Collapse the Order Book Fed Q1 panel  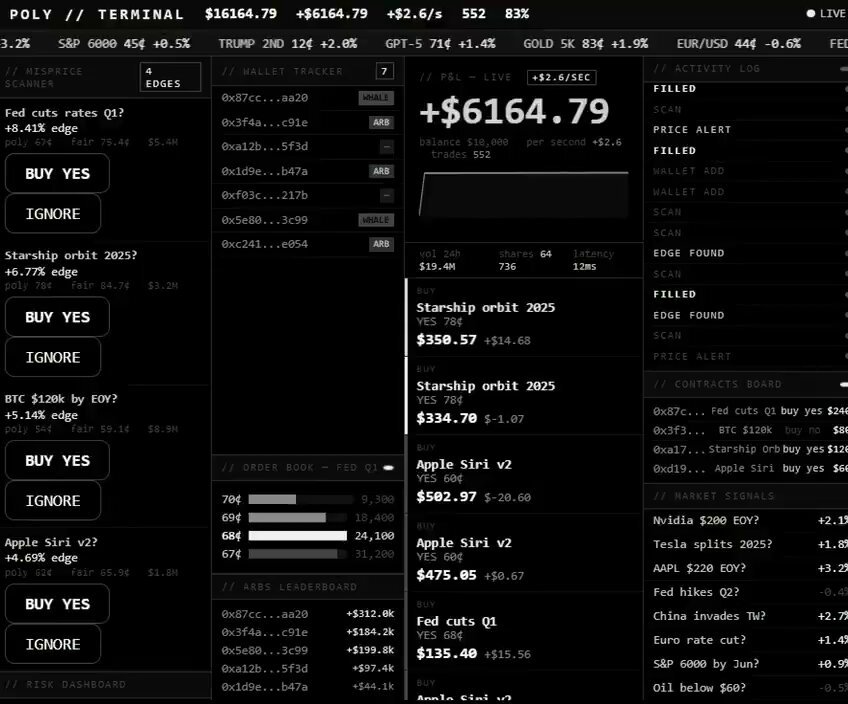[x=388, y=468]
